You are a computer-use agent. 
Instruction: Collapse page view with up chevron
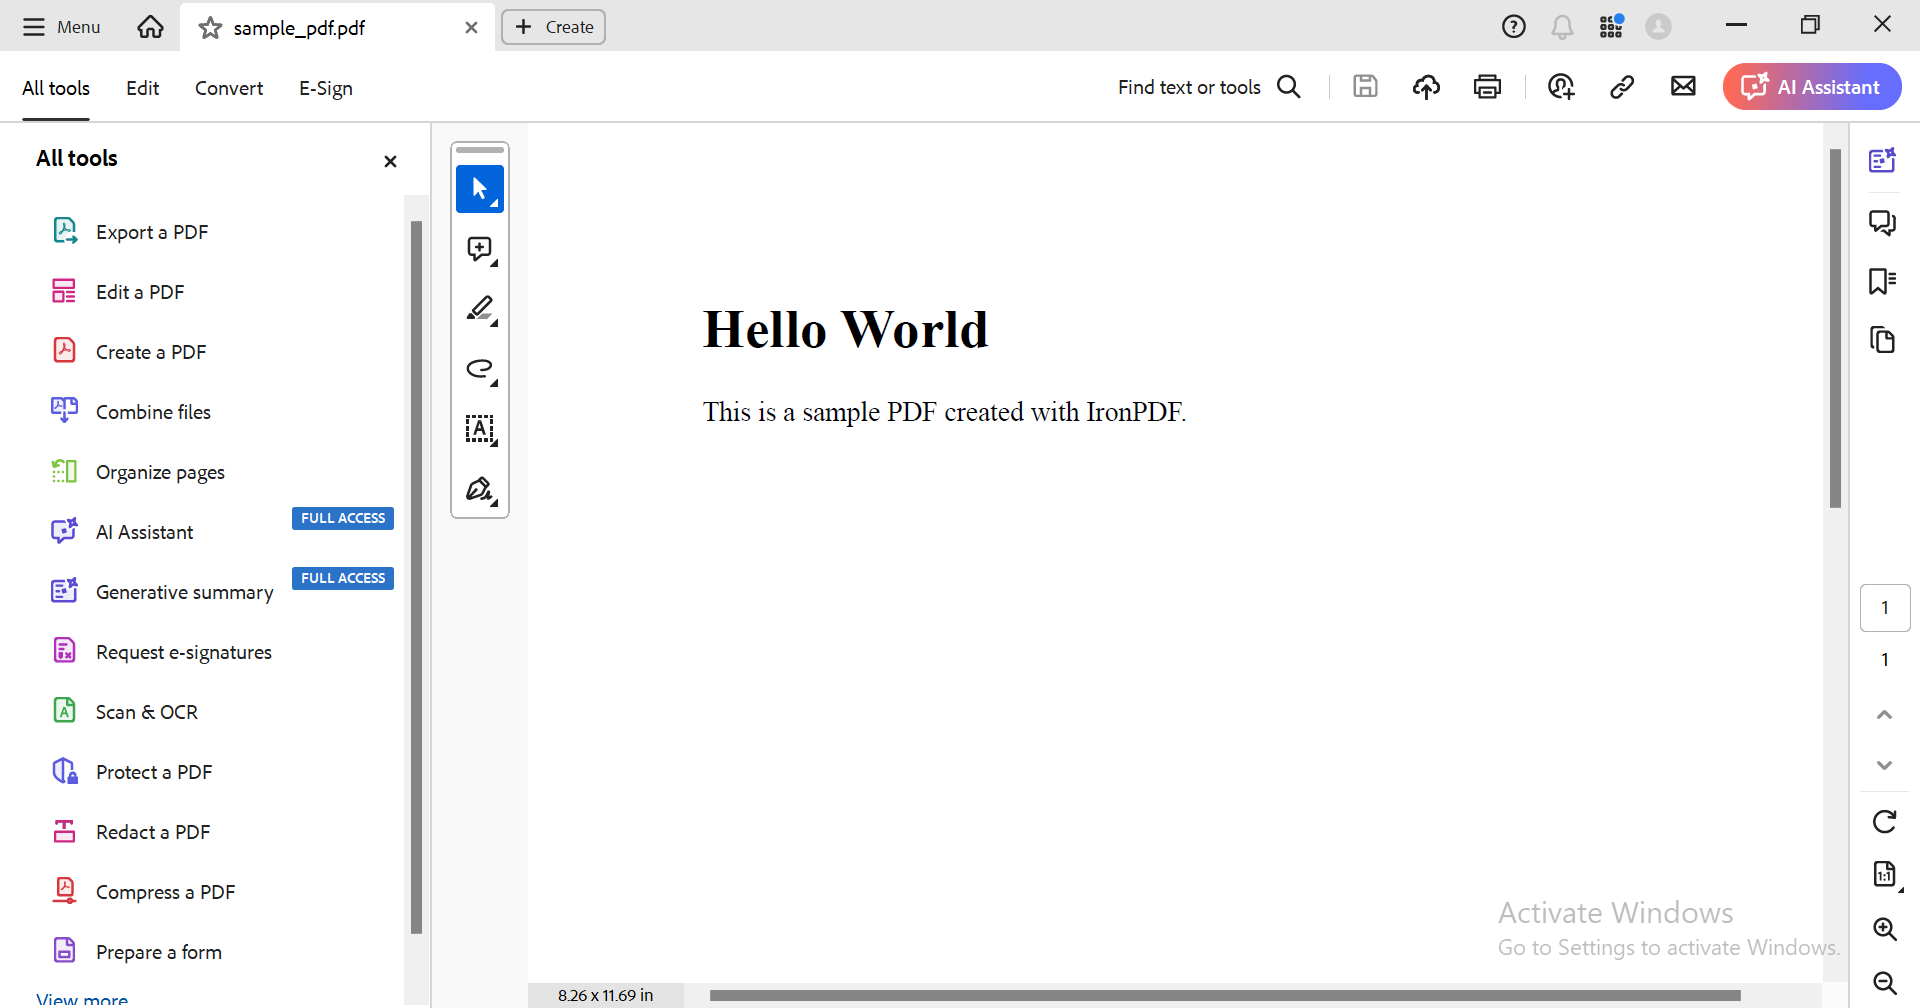coord(1884,714)
